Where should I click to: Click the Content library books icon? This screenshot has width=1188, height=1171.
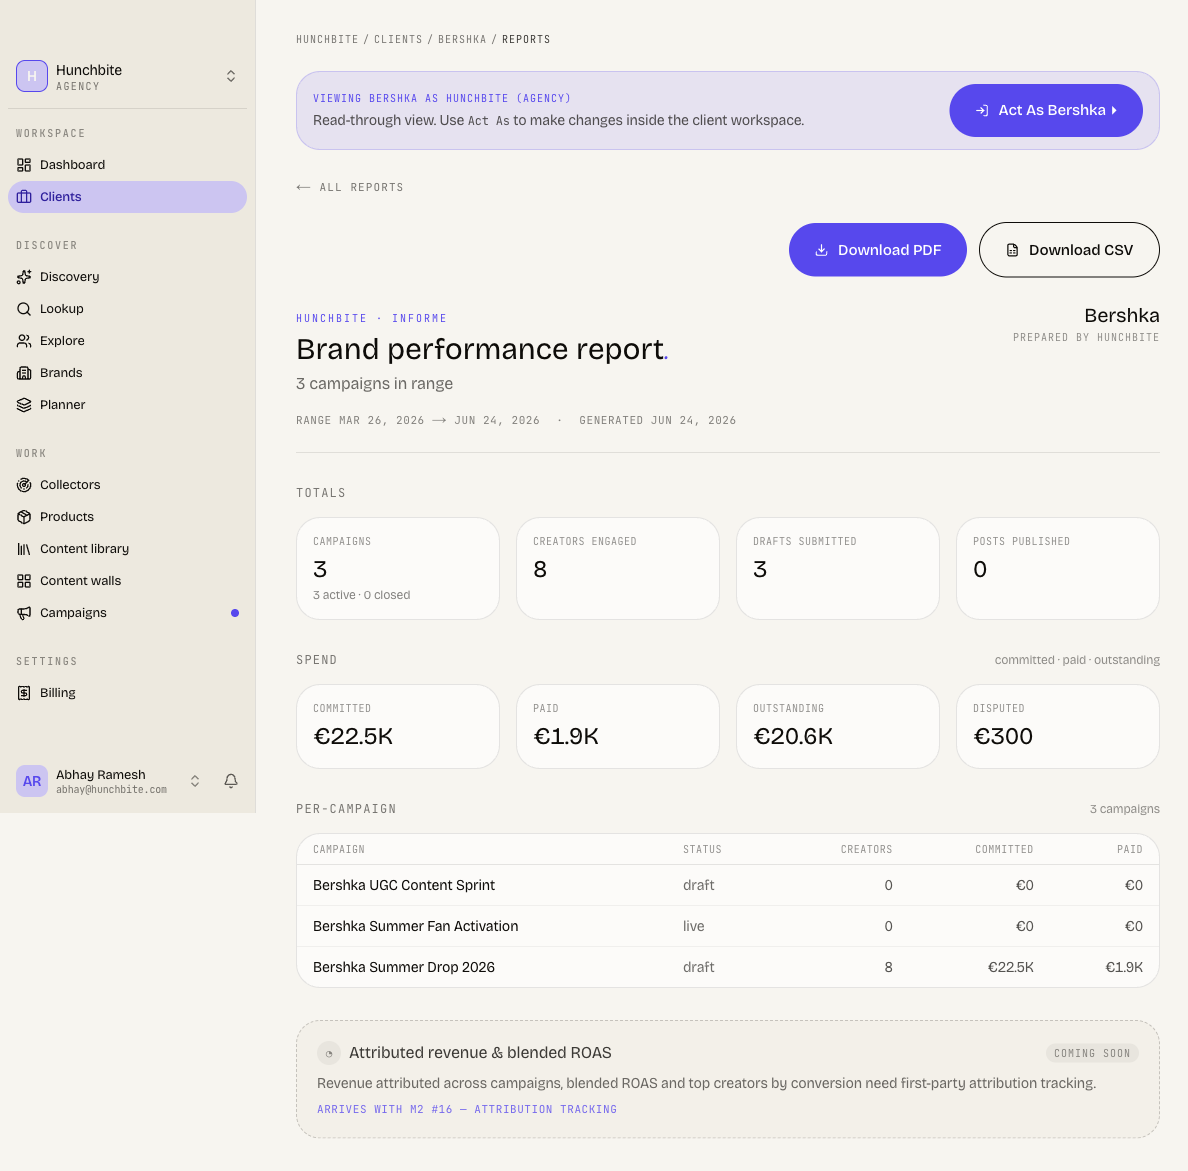click(x=24, y=548)
